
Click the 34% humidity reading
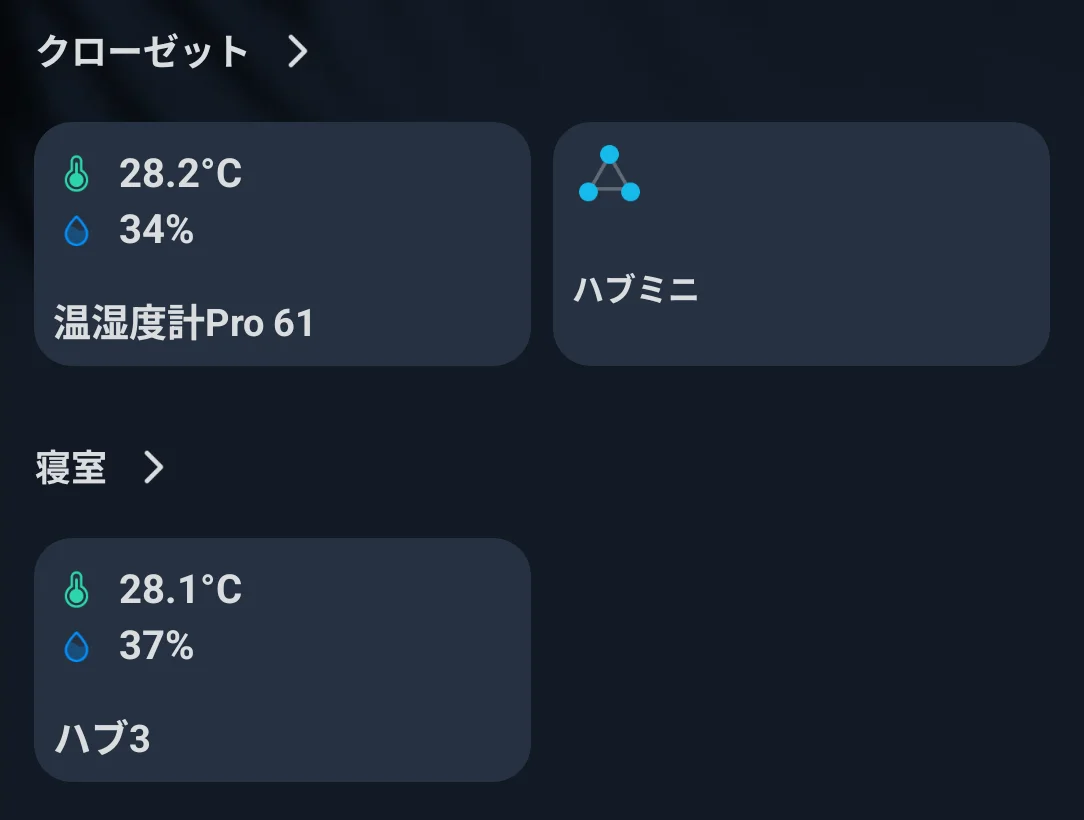click(156, 231)
